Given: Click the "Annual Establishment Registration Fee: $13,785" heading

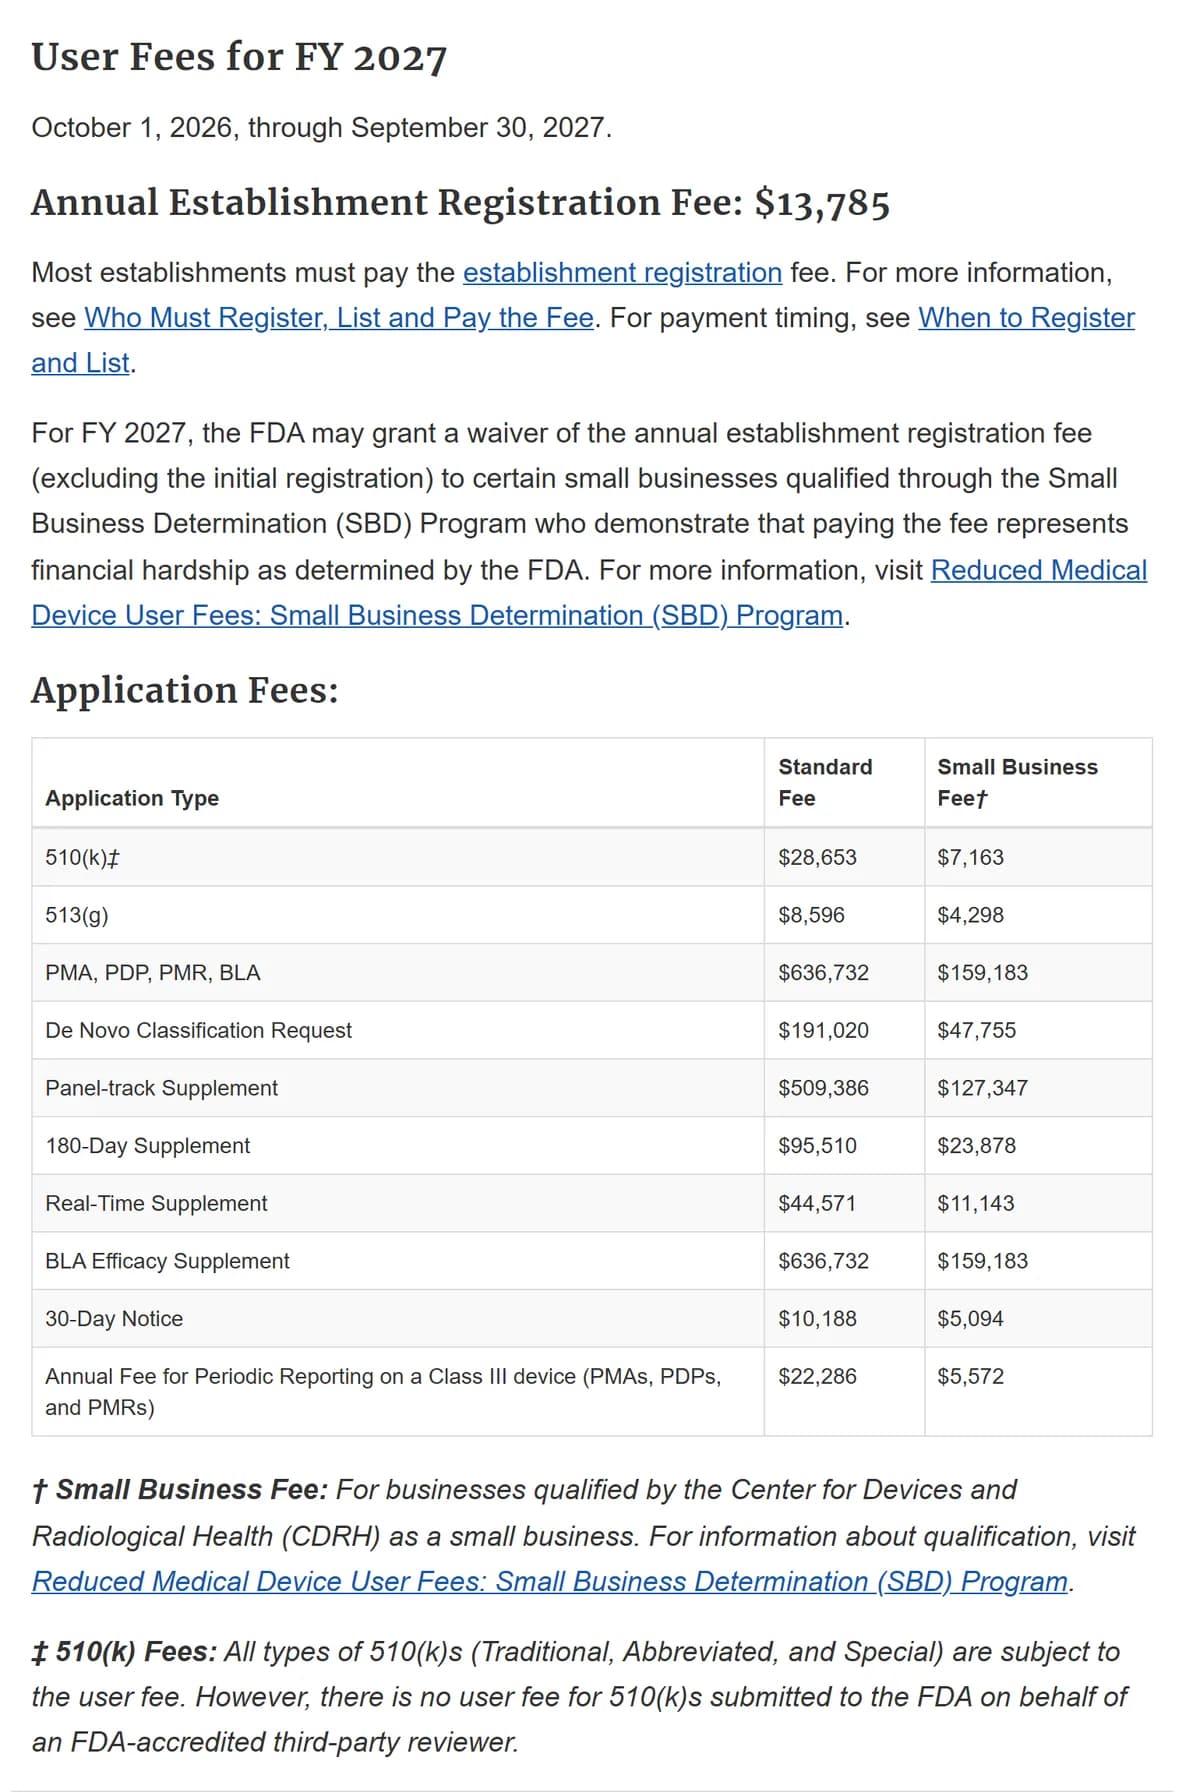Looking at the screenshot, I should pos(460,202).
